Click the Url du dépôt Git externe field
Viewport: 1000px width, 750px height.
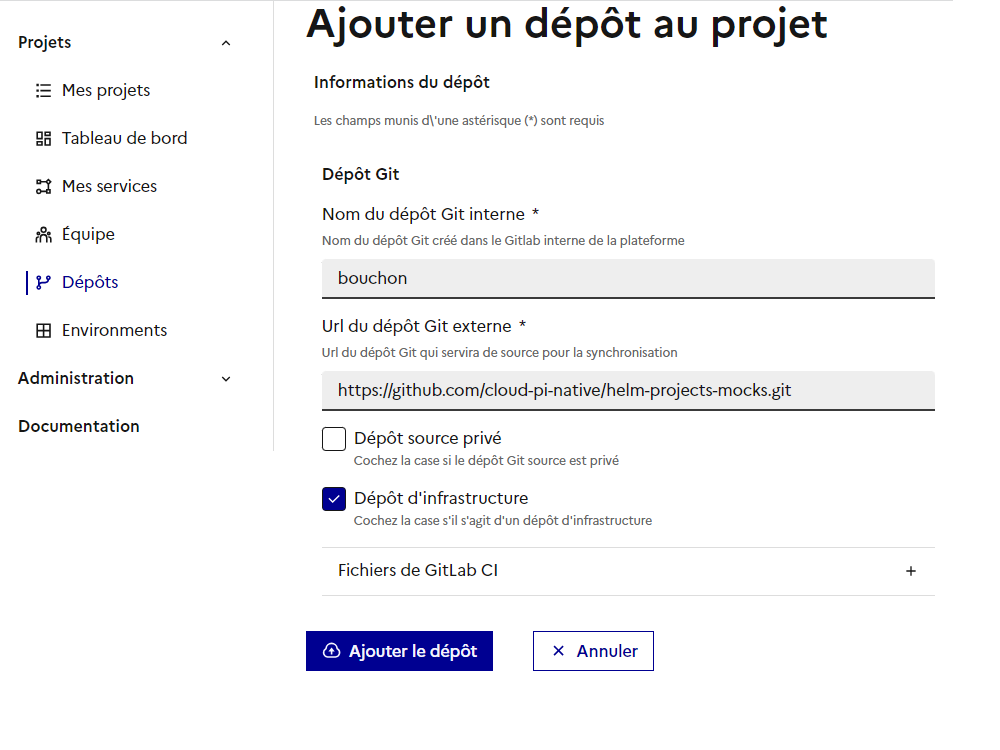(x=627, y=390)
